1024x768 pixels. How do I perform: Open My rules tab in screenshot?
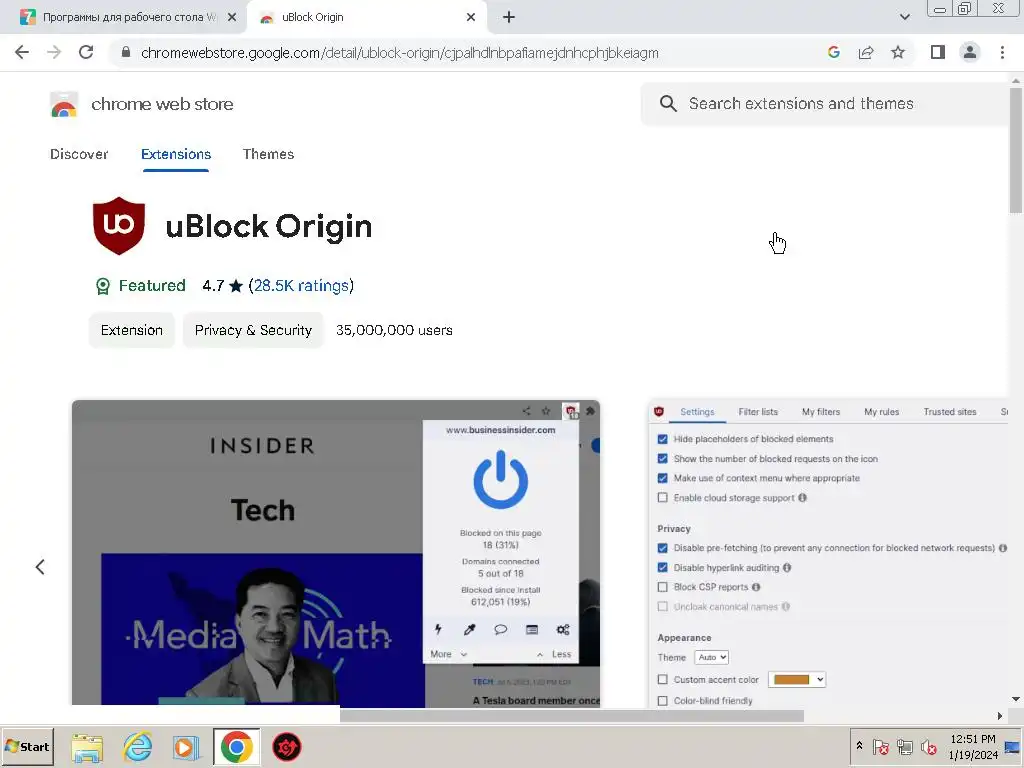click(x=882, y=412)
